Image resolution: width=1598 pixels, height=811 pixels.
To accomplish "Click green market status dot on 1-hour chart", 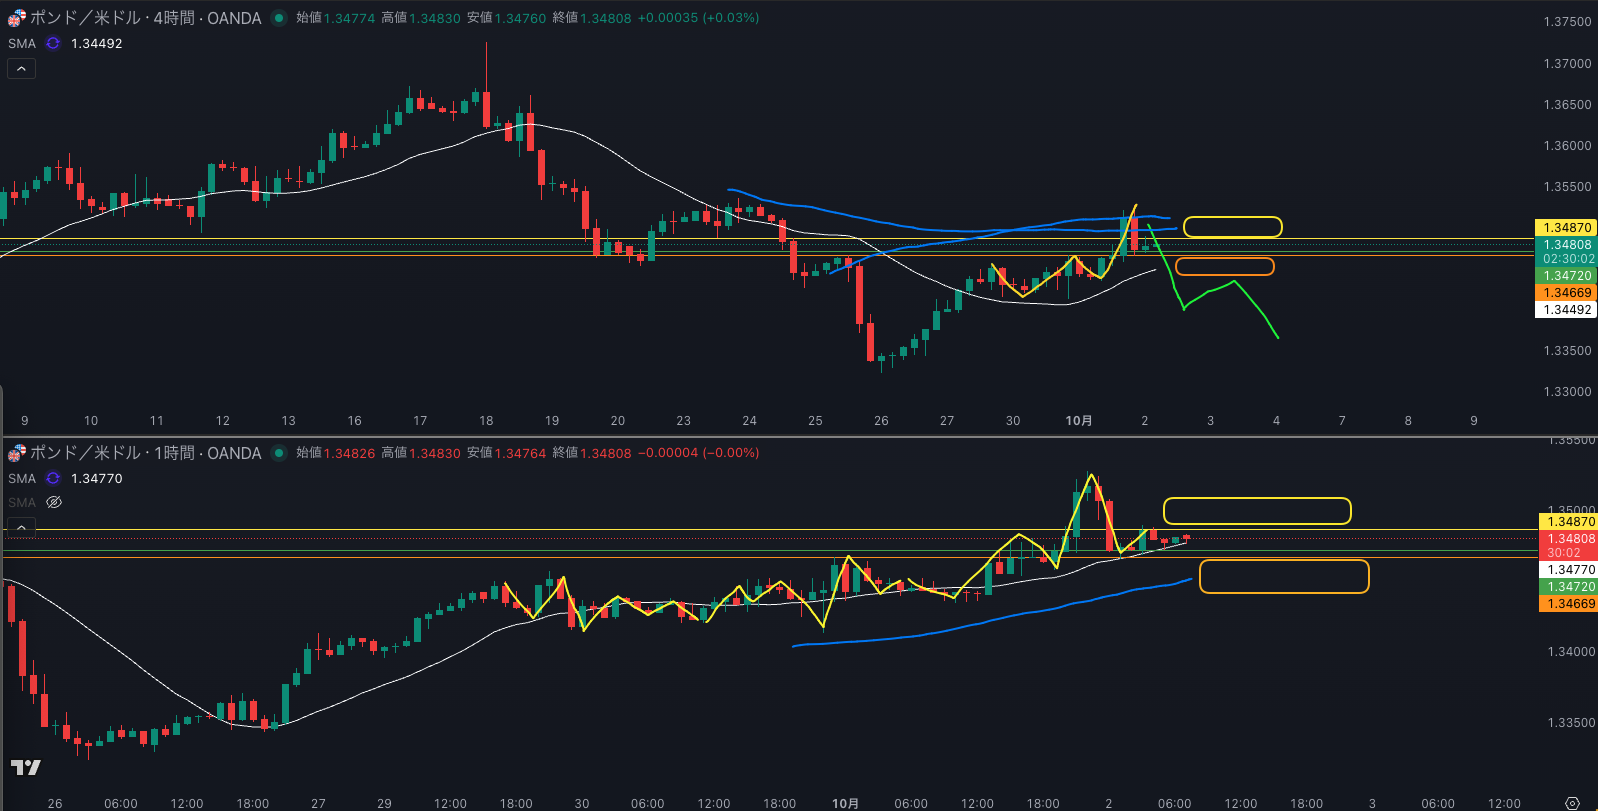I will coord(279,453).
